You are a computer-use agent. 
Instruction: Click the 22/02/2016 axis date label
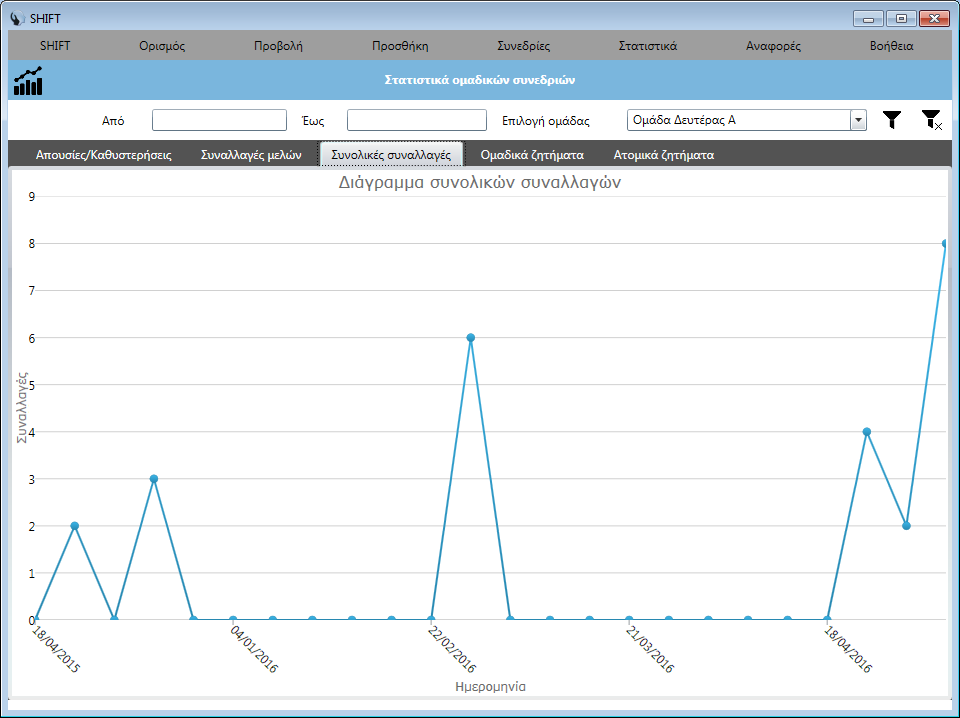[x=452, y=649]
